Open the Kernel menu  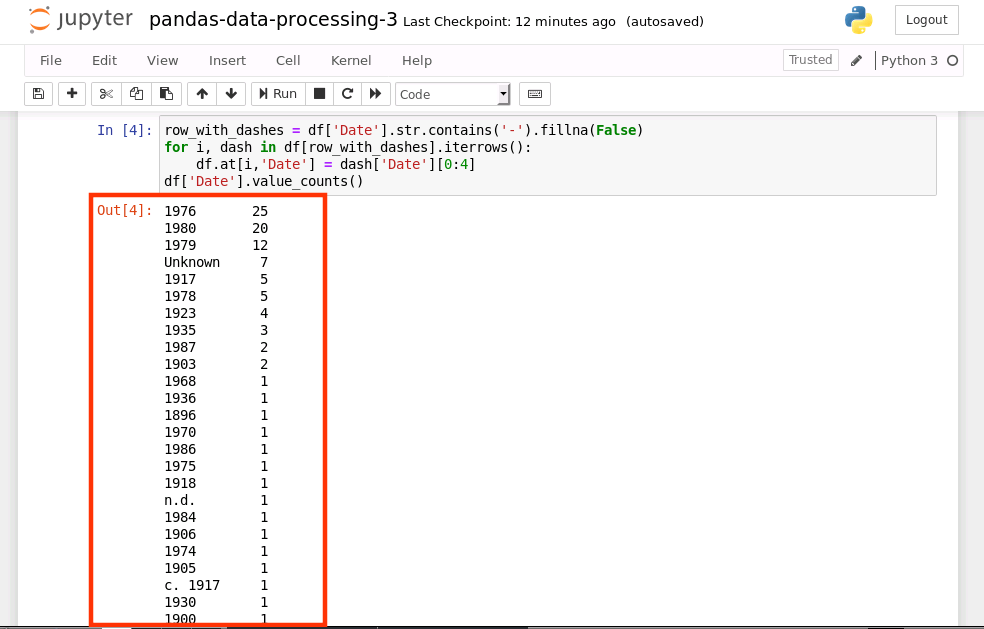[x=351, y=60]
